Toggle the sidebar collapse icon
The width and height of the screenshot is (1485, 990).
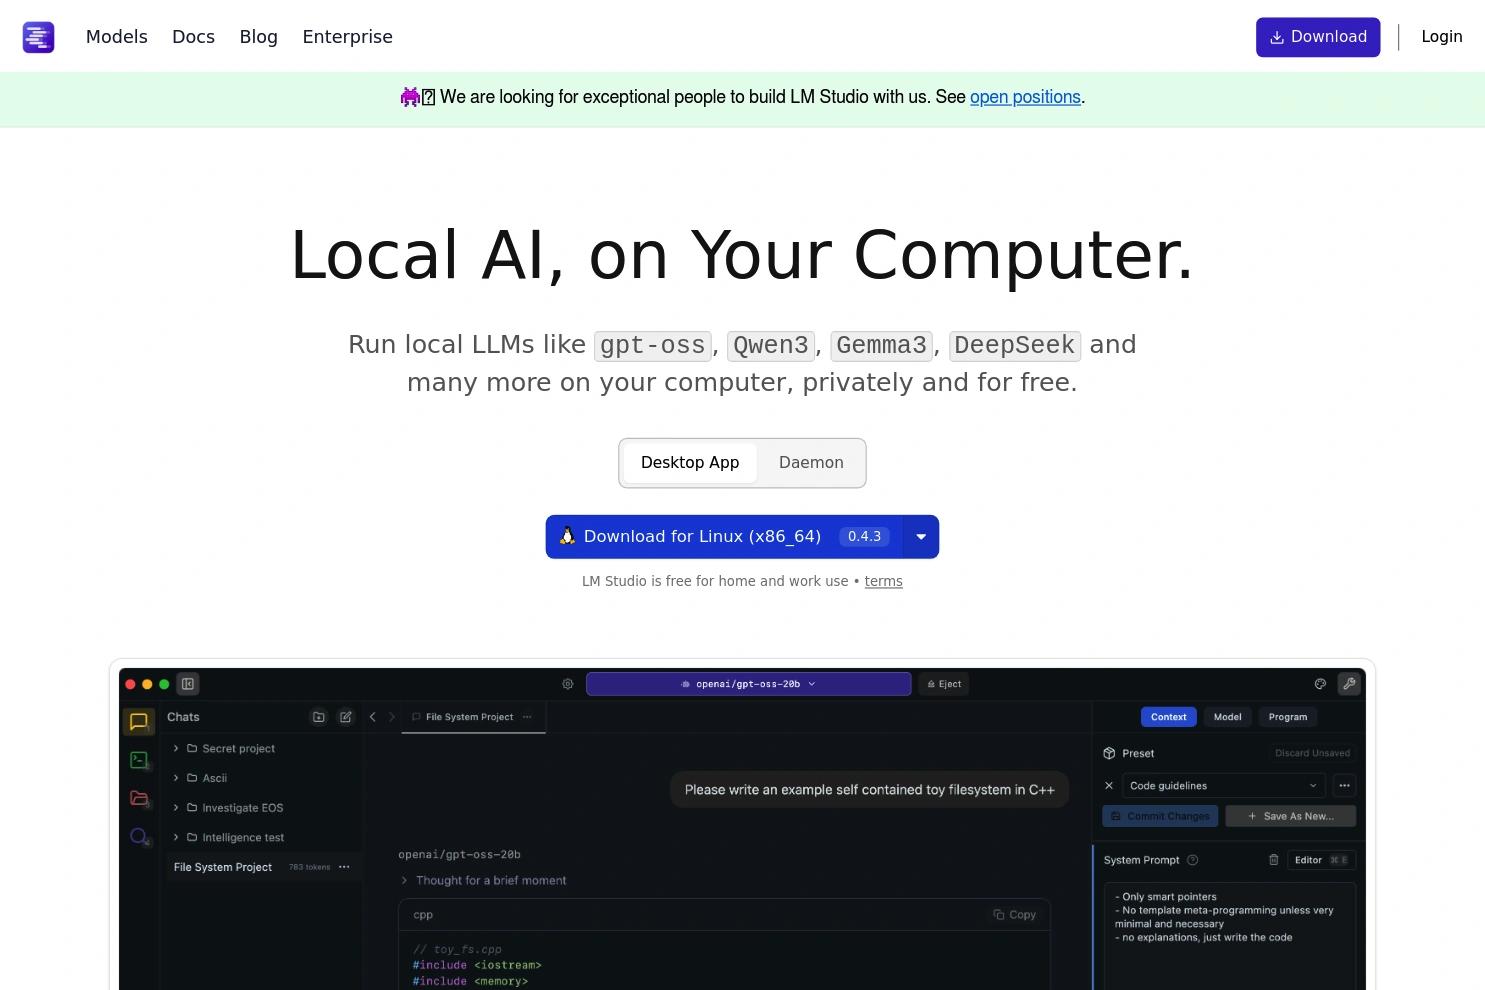[188, 684]
